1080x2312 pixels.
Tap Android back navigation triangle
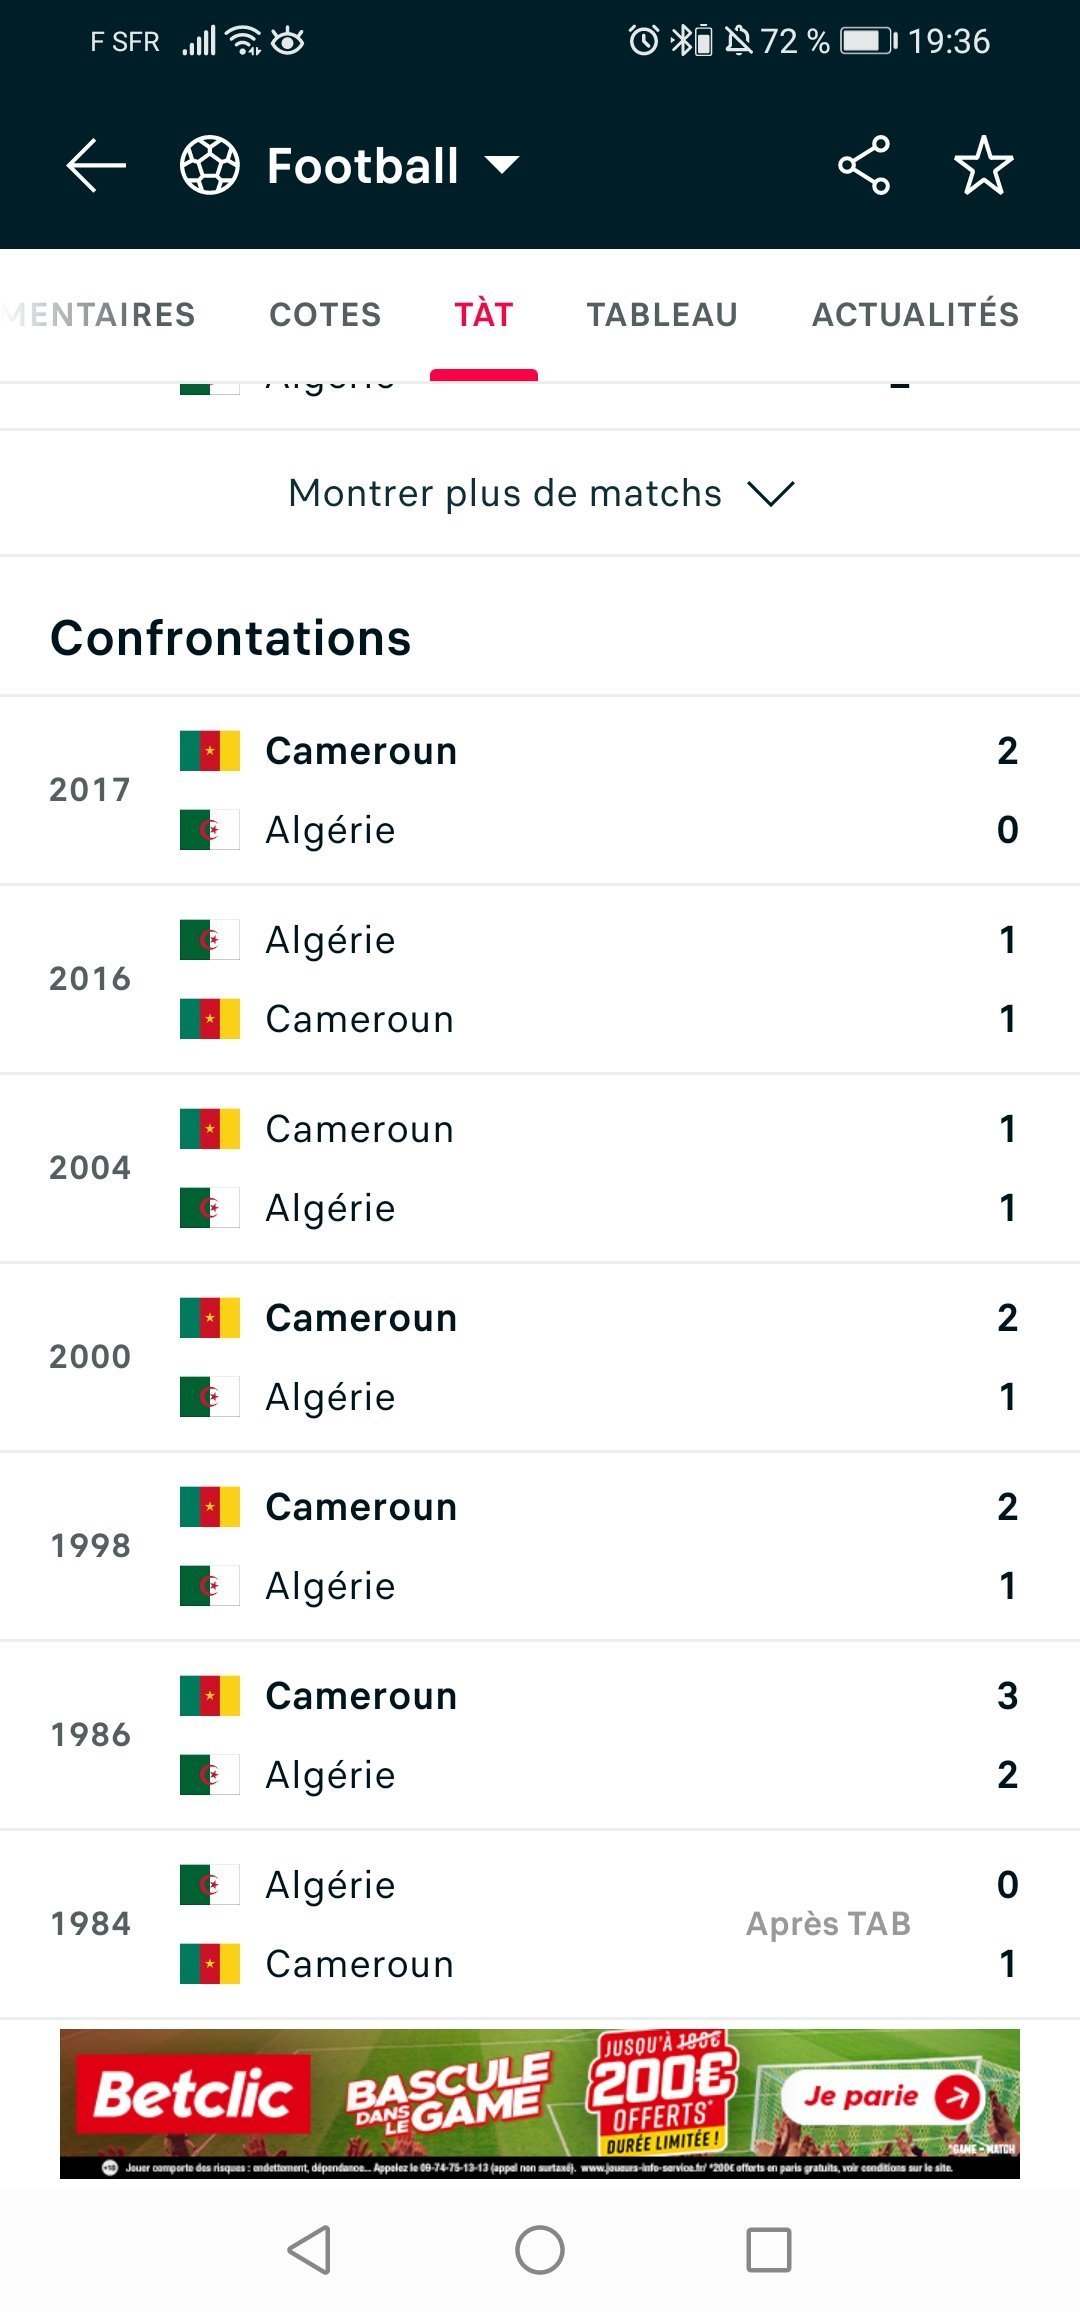[309, 2250]
